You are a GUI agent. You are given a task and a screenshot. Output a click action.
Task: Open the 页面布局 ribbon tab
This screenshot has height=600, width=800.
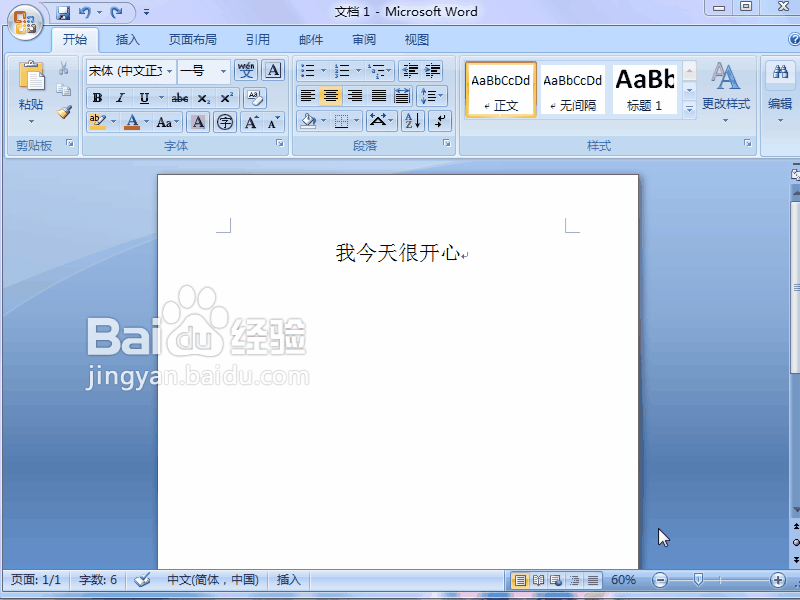[193, 39]
